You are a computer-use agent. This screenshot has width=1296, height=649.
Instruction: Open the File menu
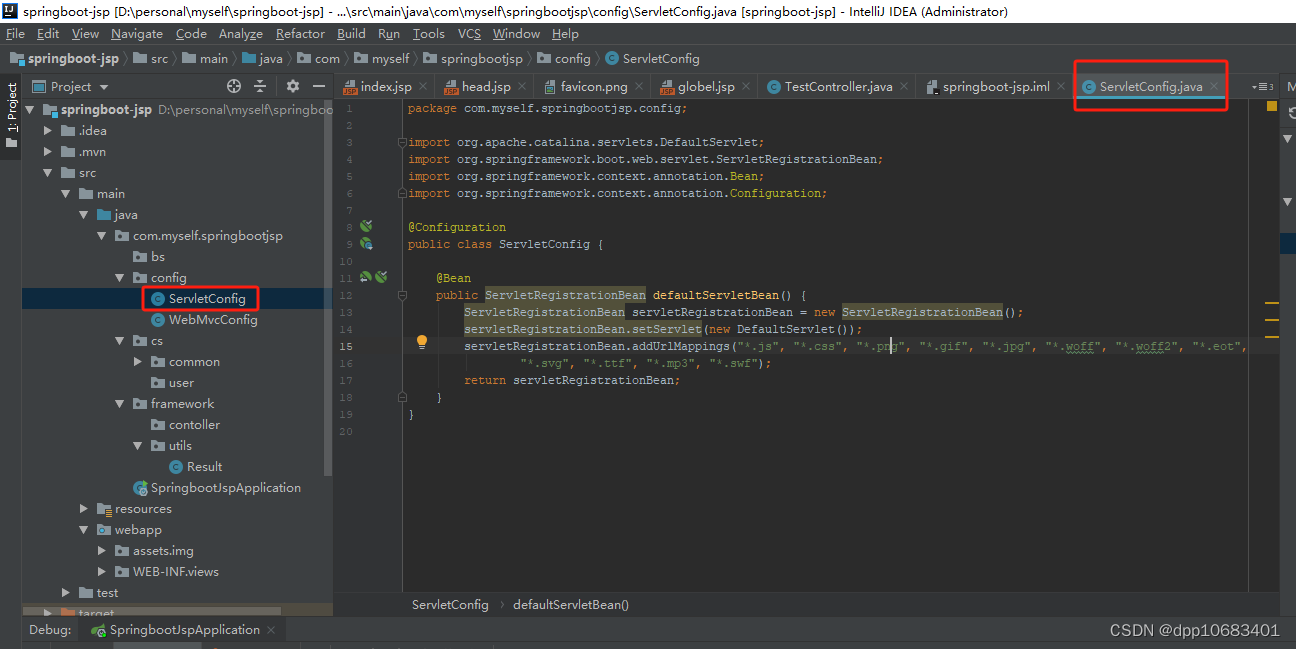point(15,33)
